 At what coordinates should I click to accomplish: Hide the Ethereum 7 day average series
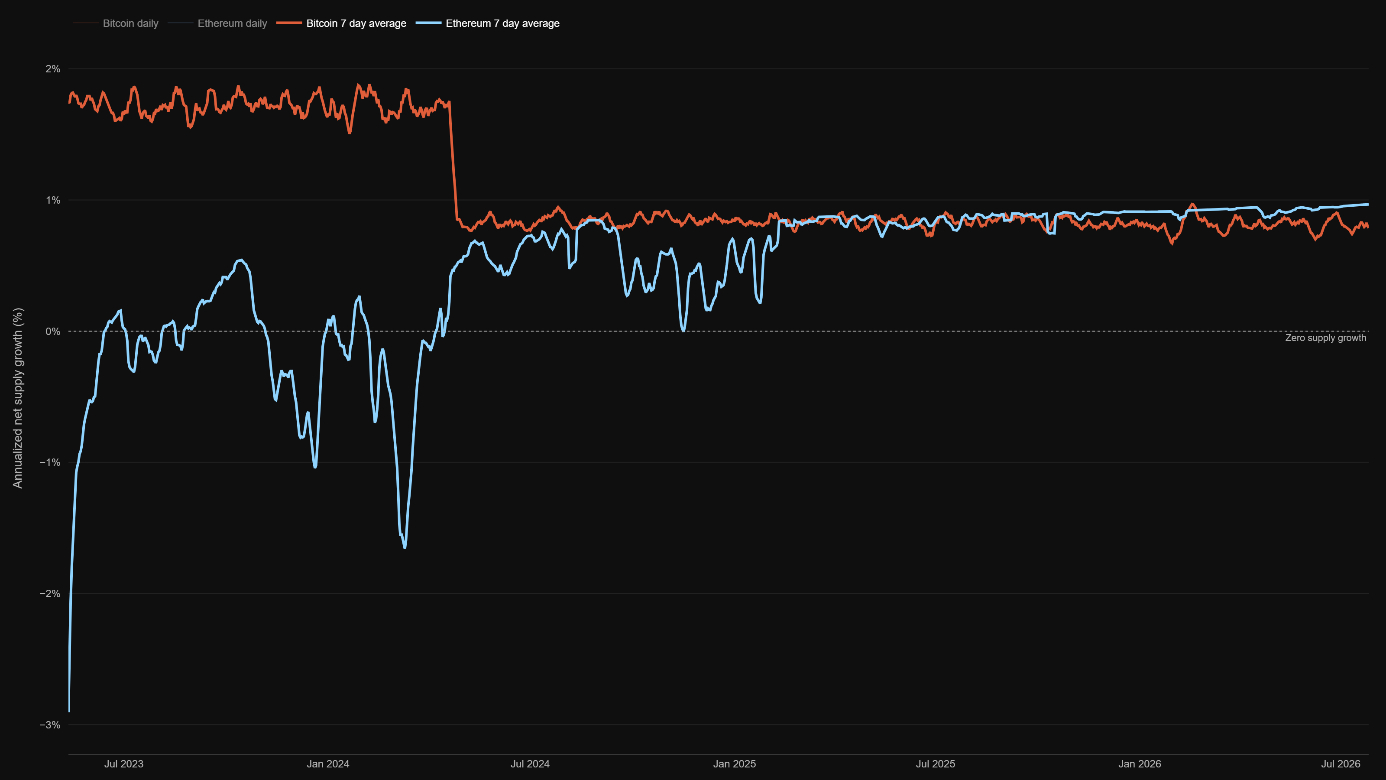489,23
